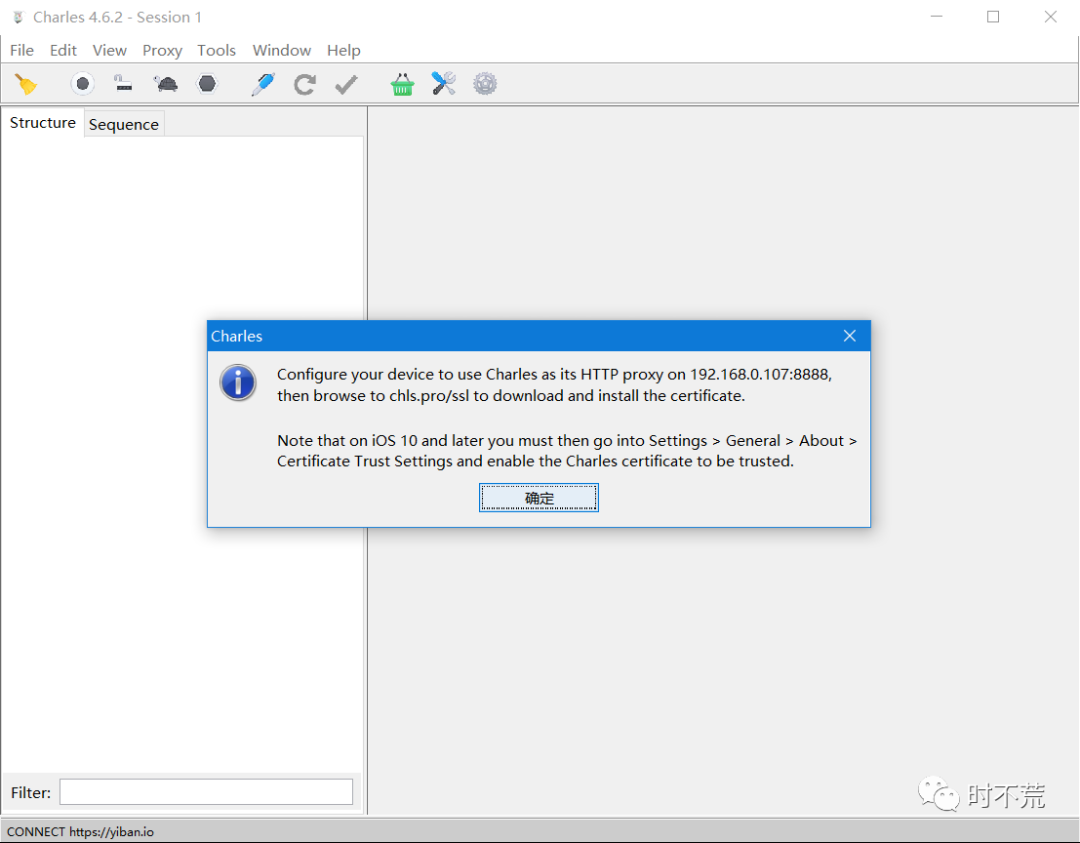Toggle SSL proxying toolbar icon
1080x843 pixels.
pos(123,84)
